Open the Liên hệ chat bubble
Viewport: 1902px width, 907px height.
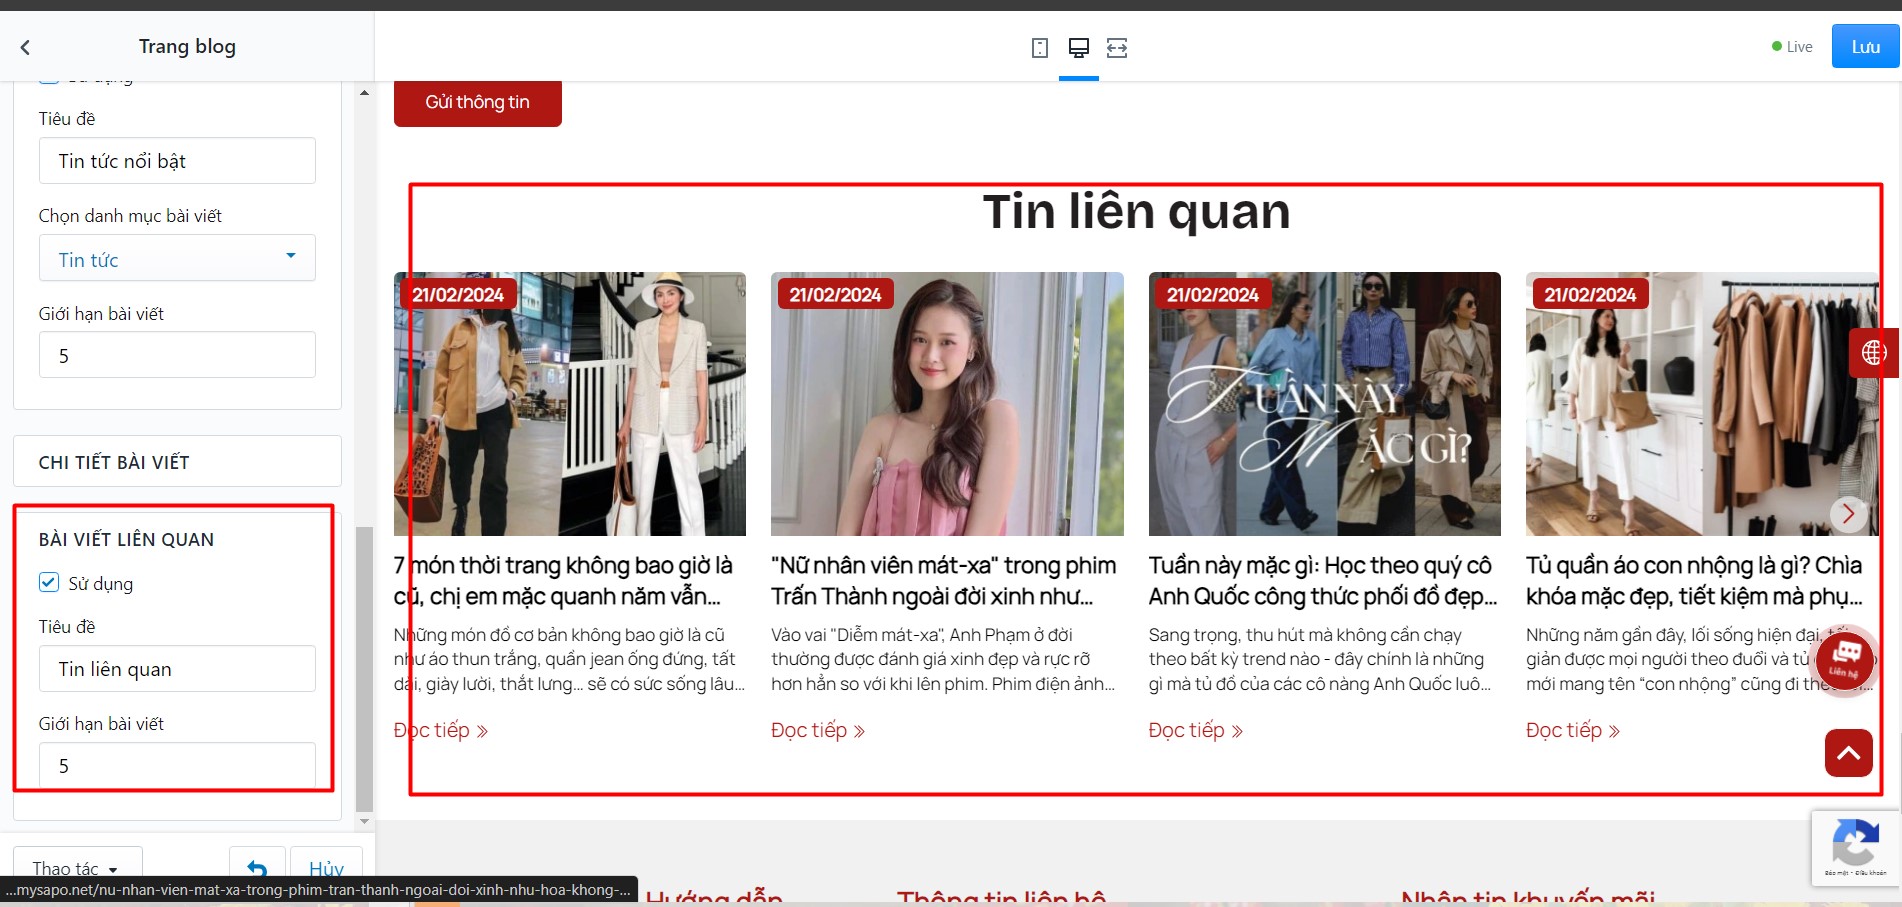pyautogui.click(x=1845, y=661)
